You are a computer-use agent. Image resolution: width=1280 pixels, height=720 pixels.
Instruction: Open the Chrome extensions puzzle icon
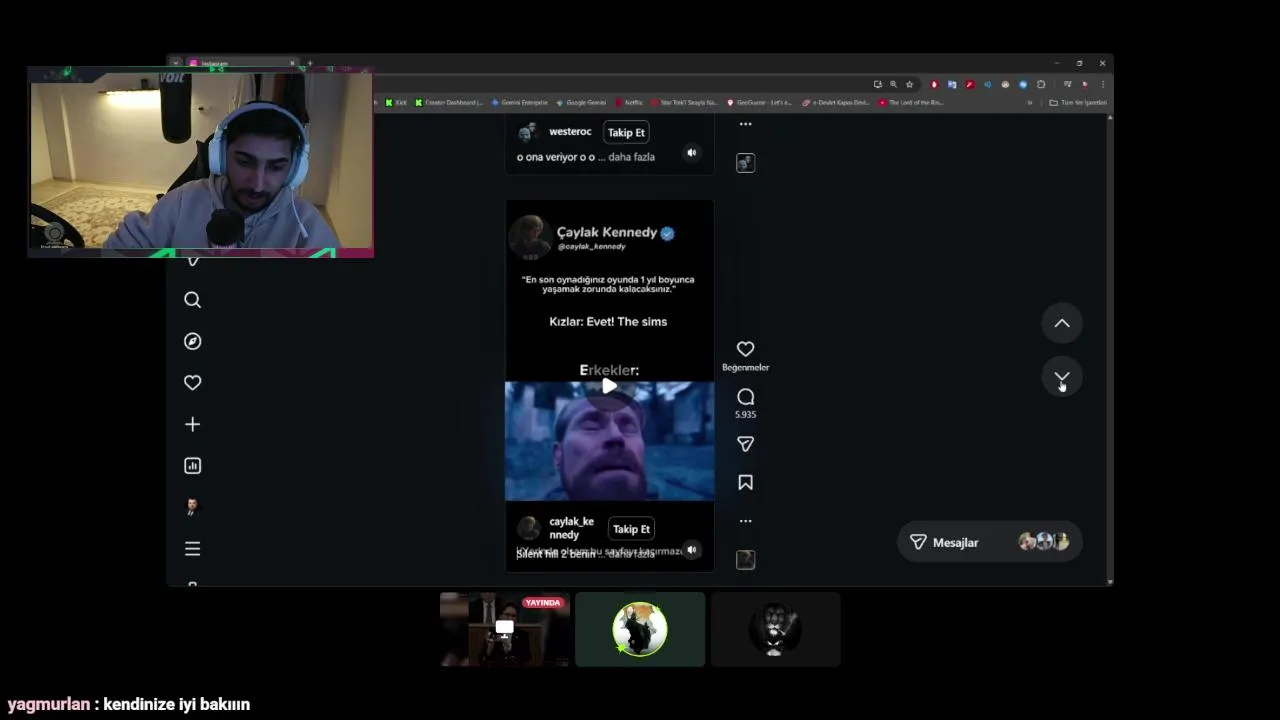1041,84
